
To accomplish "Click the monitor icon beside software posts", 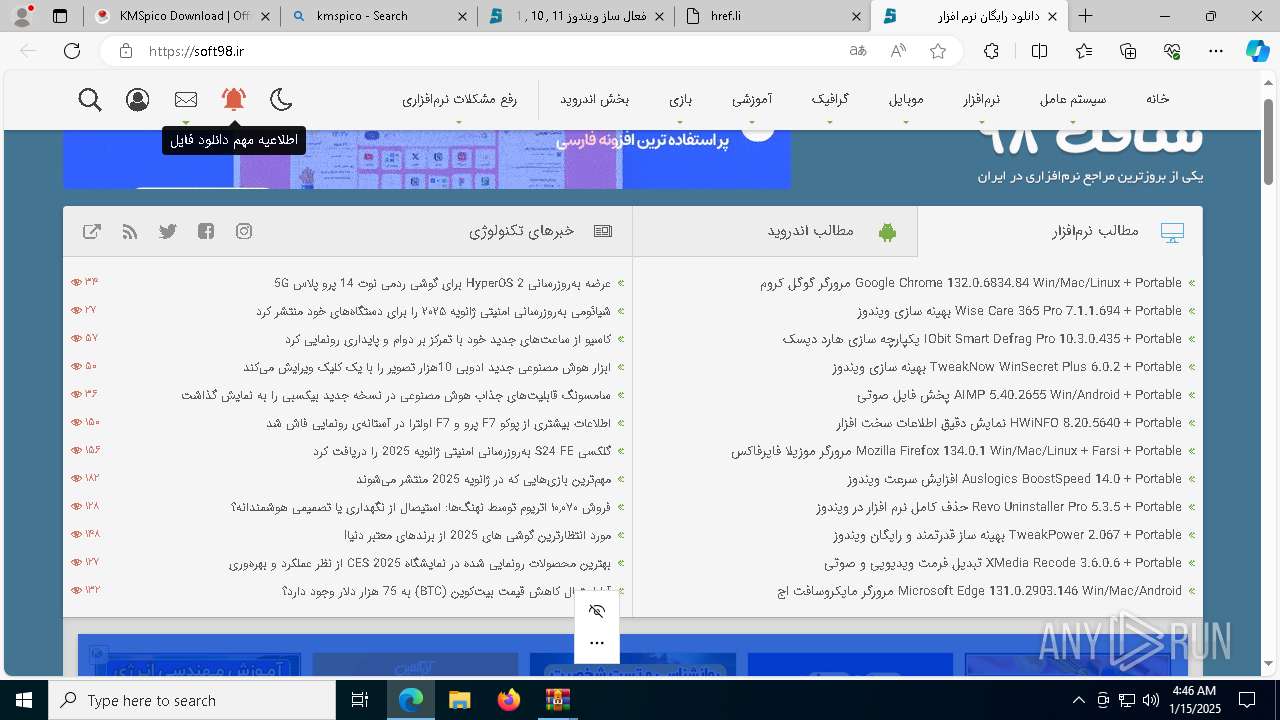I will [x=1172, y=232].
